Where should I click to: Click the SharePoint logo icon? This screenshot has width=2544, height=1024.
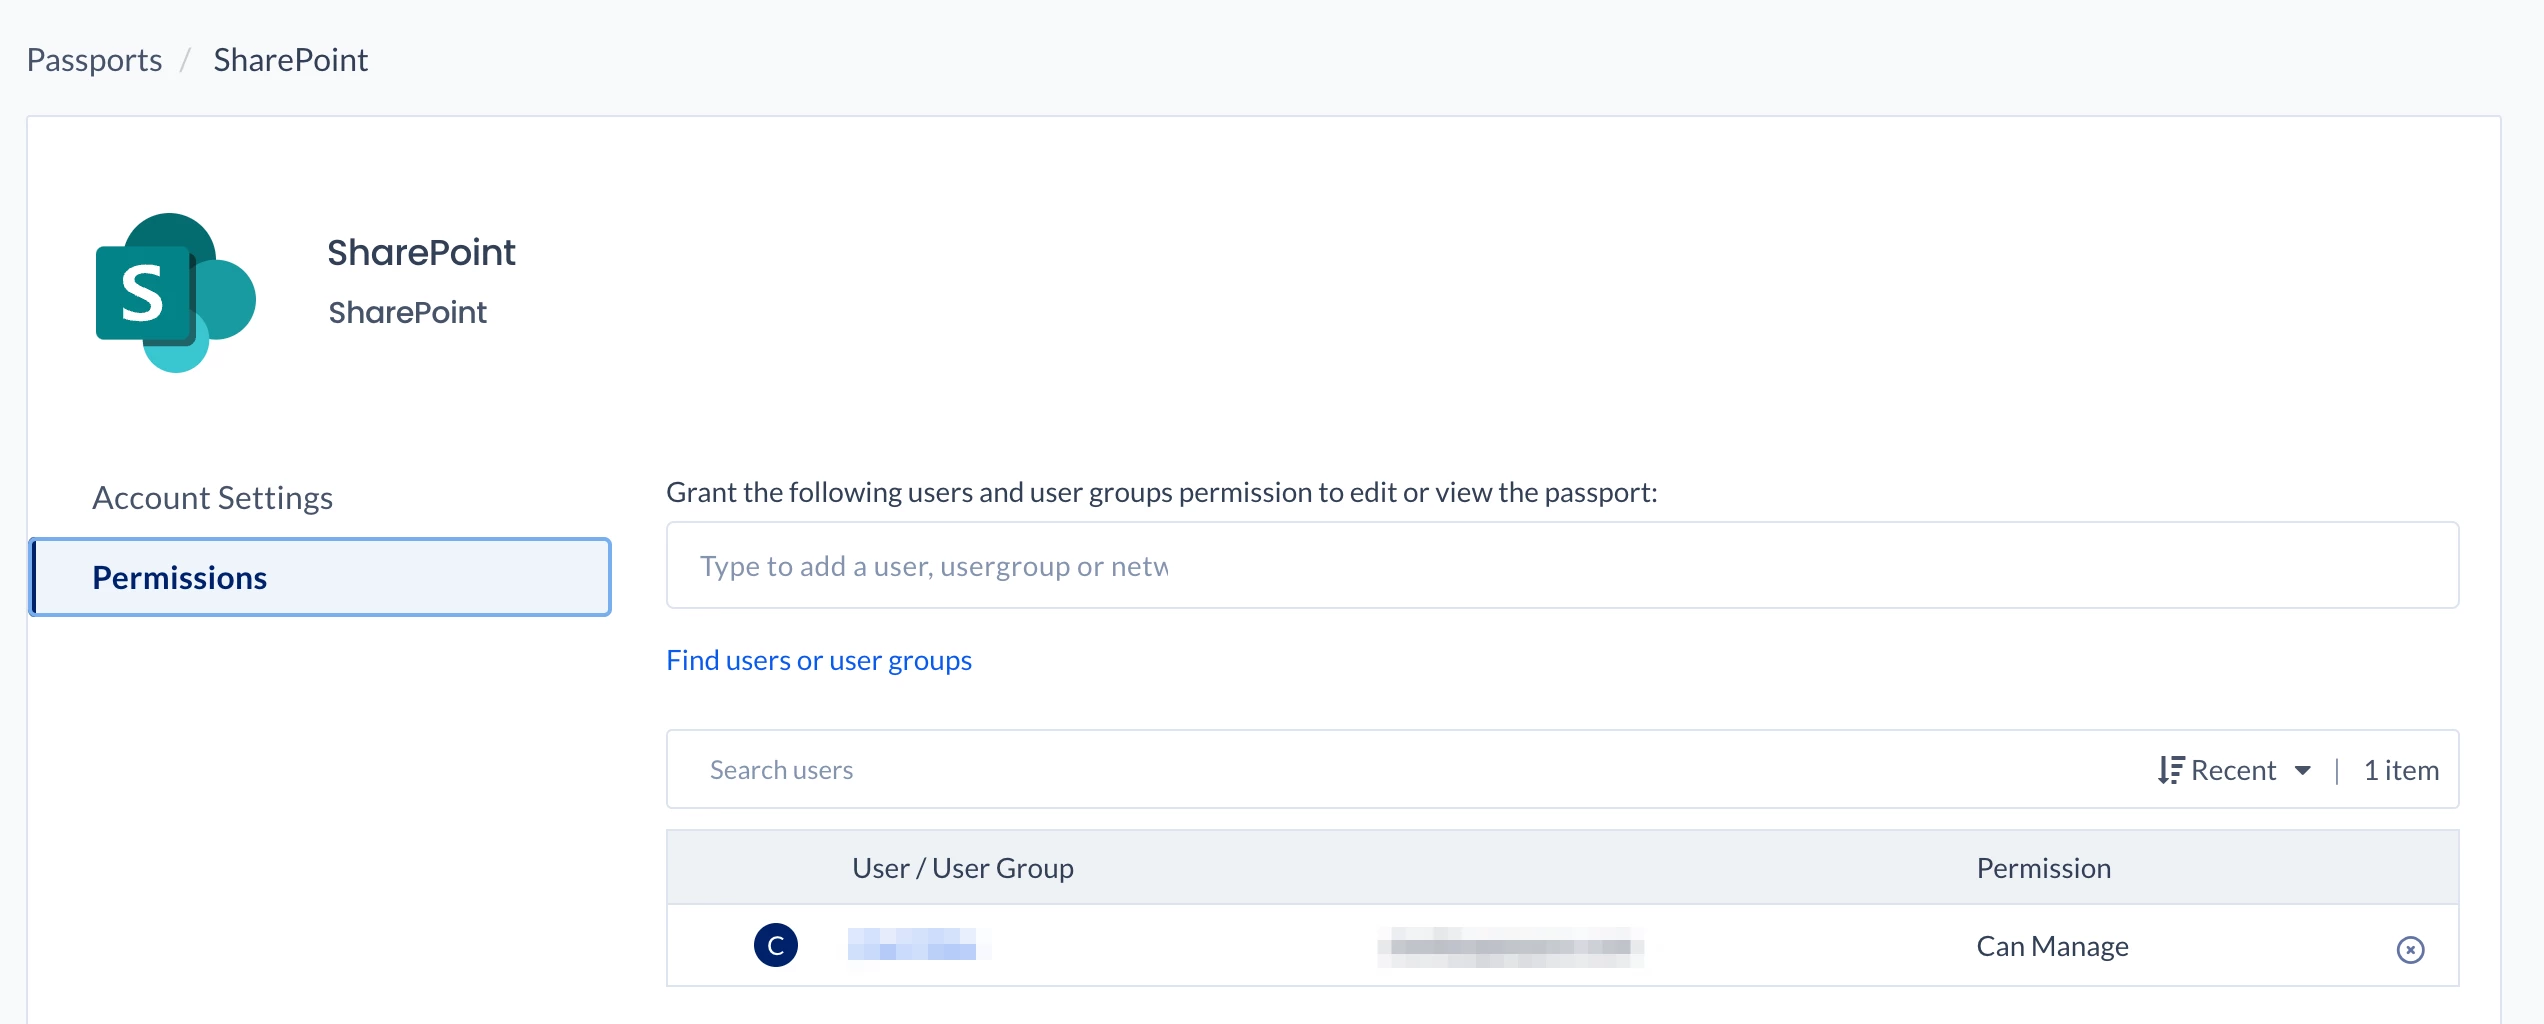[x=175, y=292]
